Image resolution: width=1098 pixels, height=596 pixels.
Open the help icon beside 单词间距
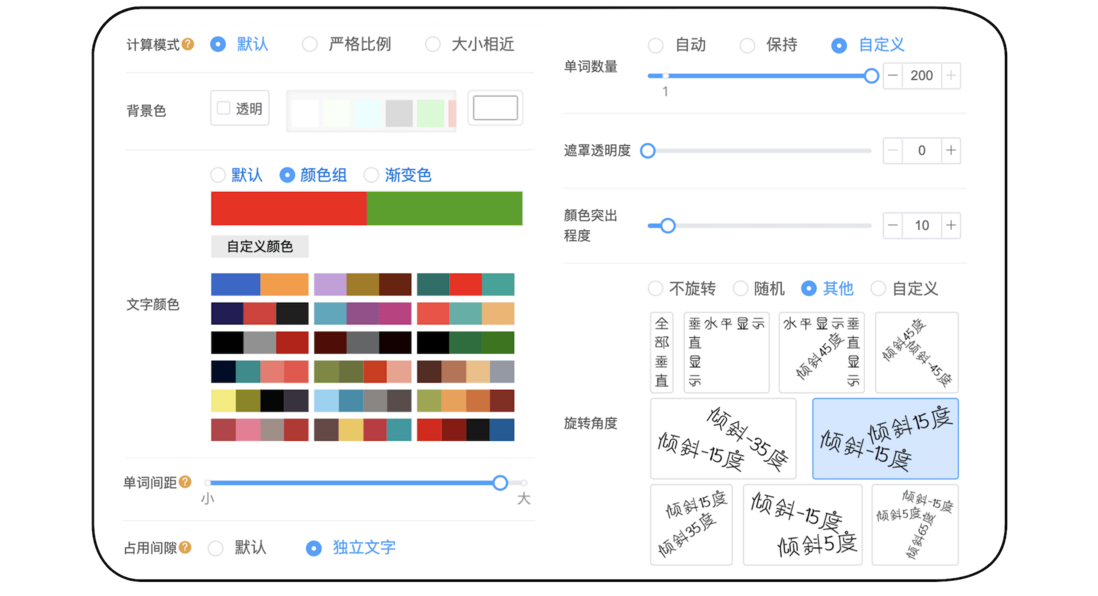(x=185, y=482)
